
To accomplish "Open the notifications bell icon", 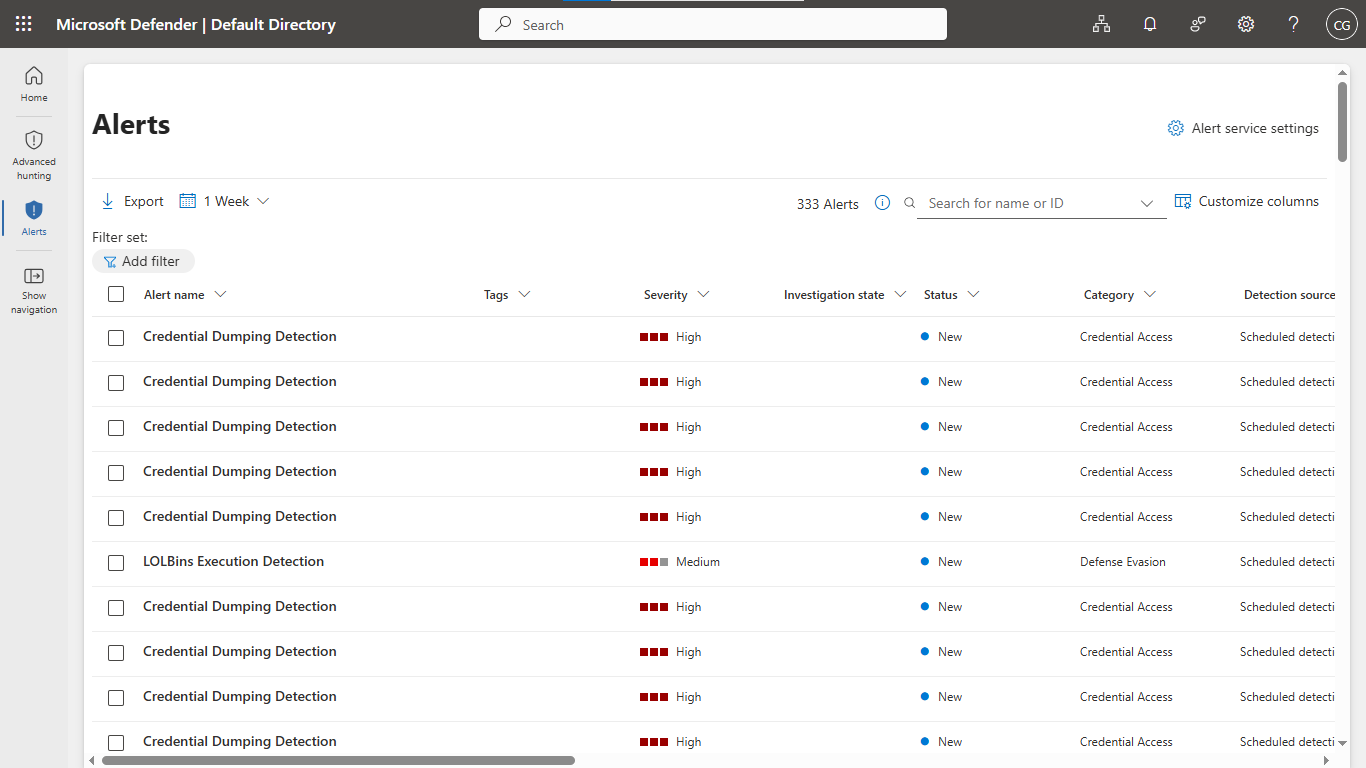I will point(1150,24).
